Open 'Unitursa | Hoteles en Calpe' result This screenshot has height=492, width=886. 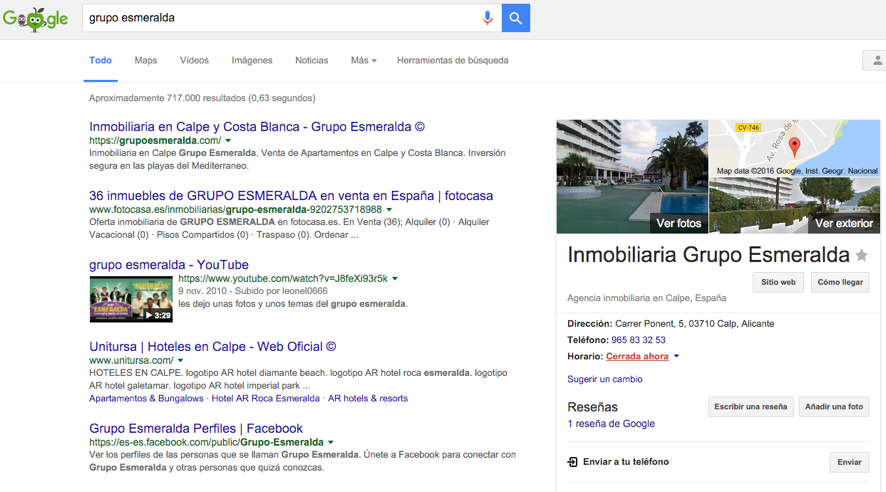coord(212,346)
